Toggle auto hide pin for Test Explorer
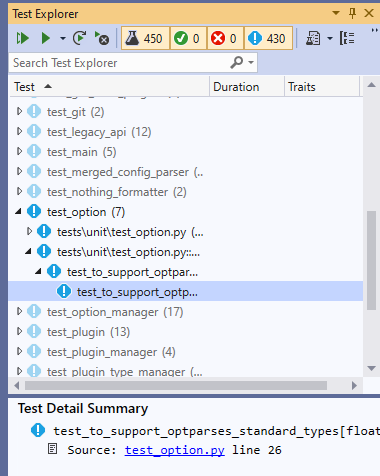This screenshot has height=476, width=380. pyautogui.click(x=352, y=13)
